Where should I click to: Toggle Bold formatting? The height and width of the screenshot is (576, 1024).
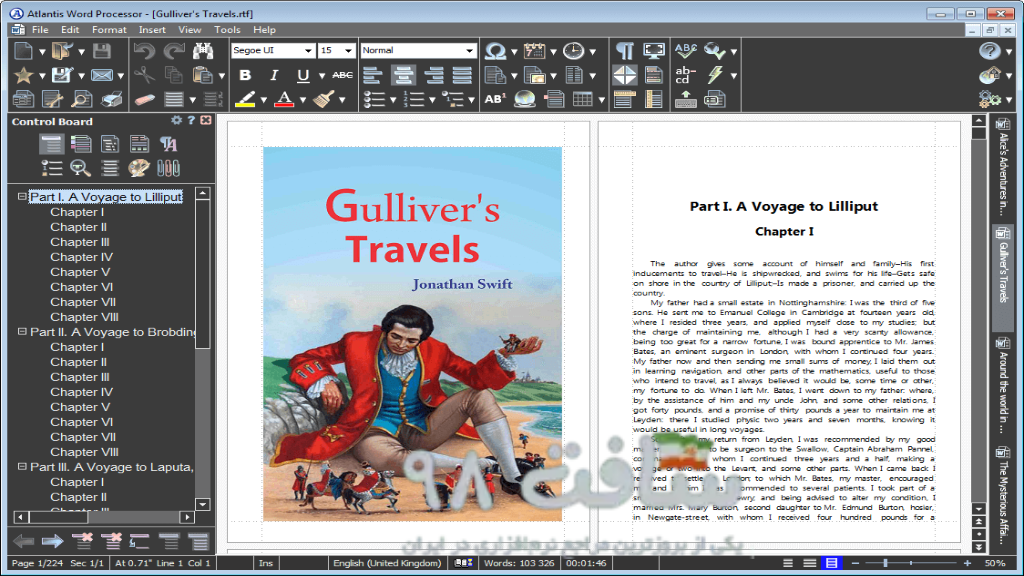[x=245, y=75]
